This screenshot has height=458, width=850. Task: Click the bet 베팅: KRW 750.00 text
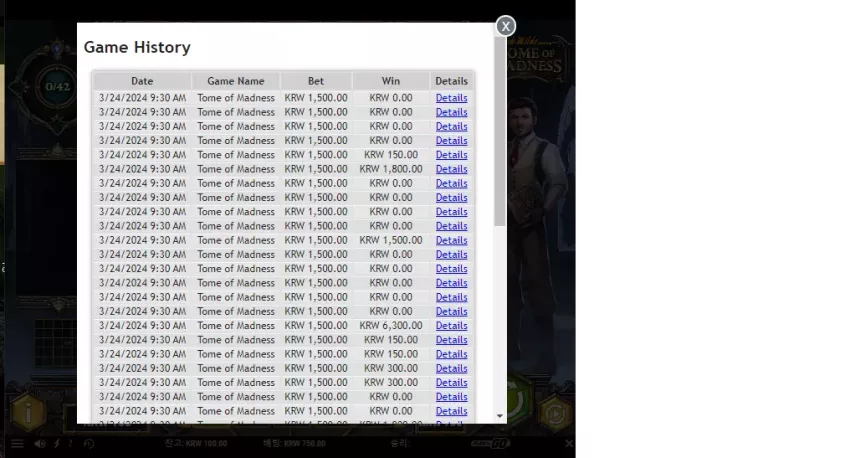[294, 443]
